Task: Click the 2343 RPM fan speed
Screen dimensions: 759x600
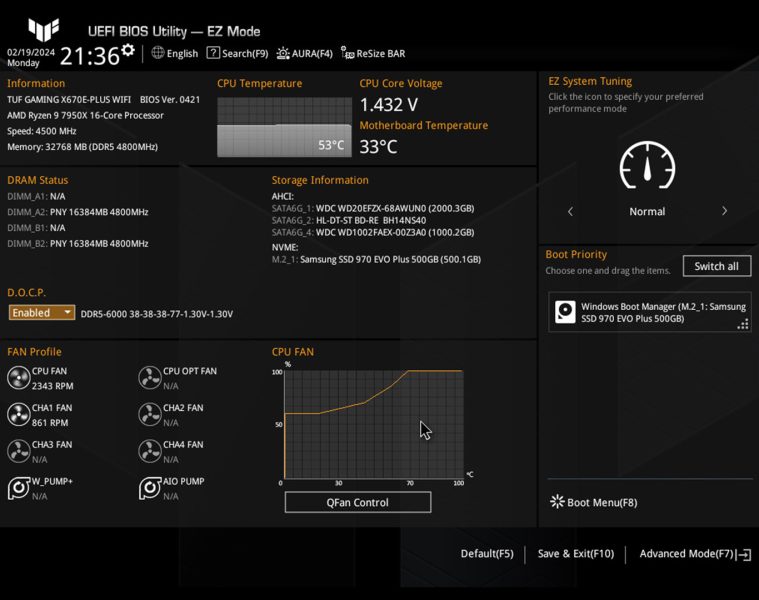Action: click(x=52, y=386)
